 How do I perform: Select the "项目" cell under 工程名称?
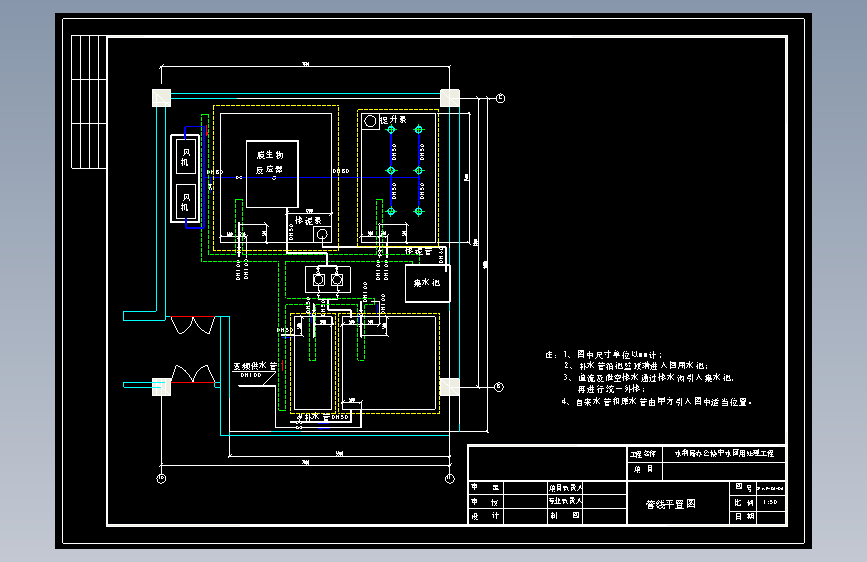[x=644, y=470]
